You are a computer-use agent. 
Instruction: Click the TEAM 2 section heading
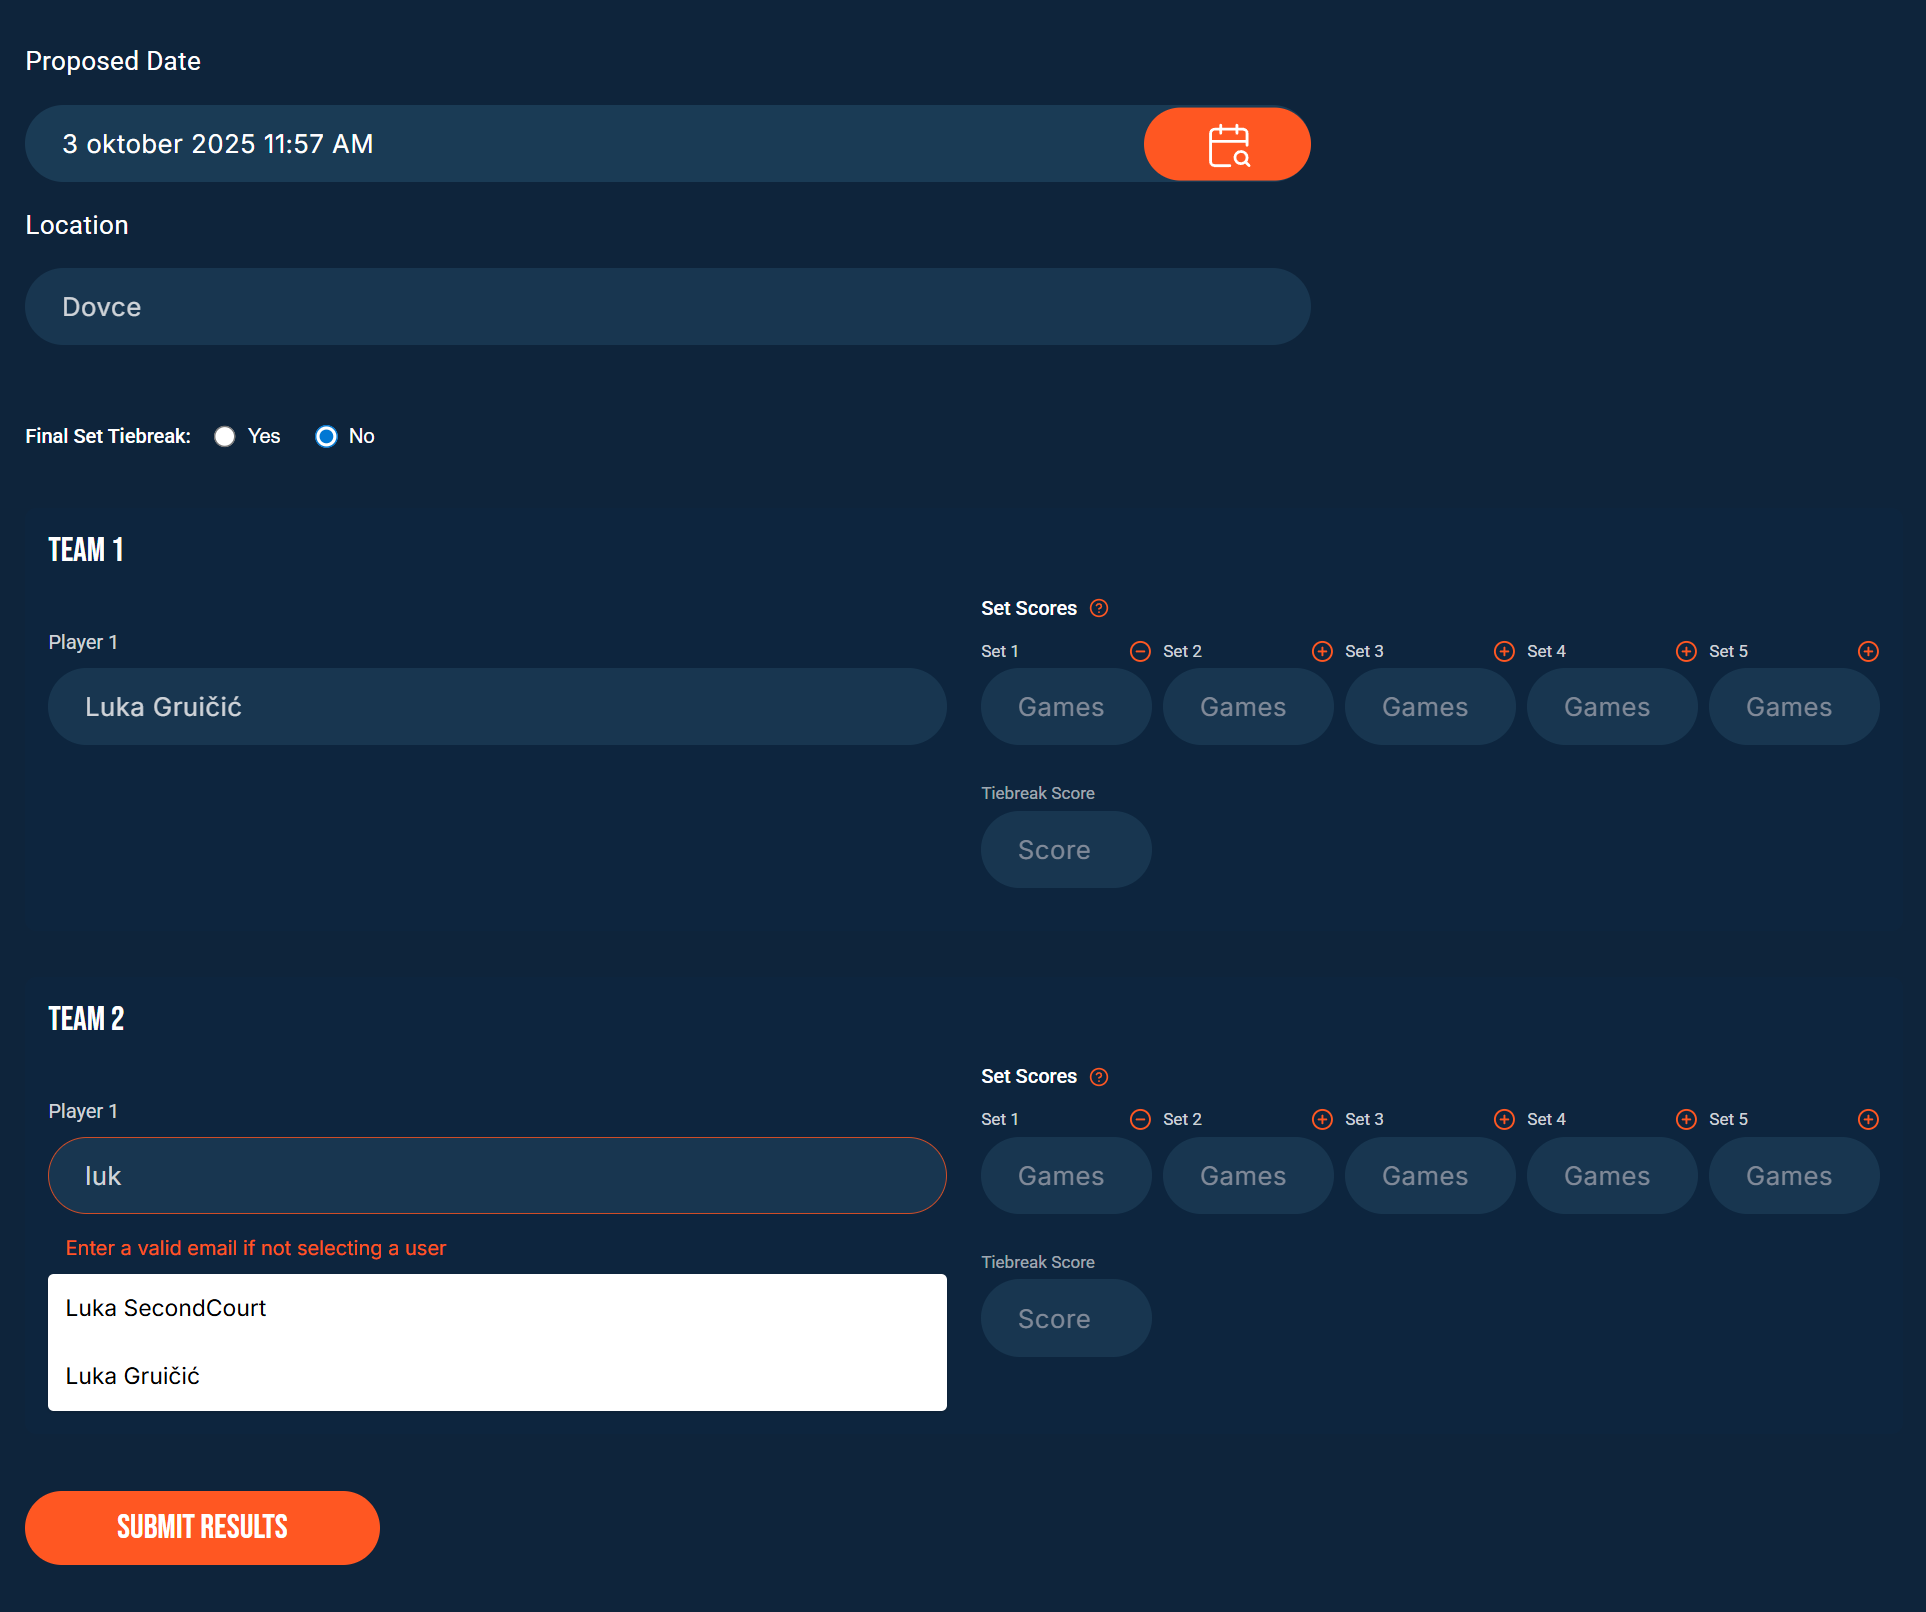pyautogui.click(x=86, y=1019)
